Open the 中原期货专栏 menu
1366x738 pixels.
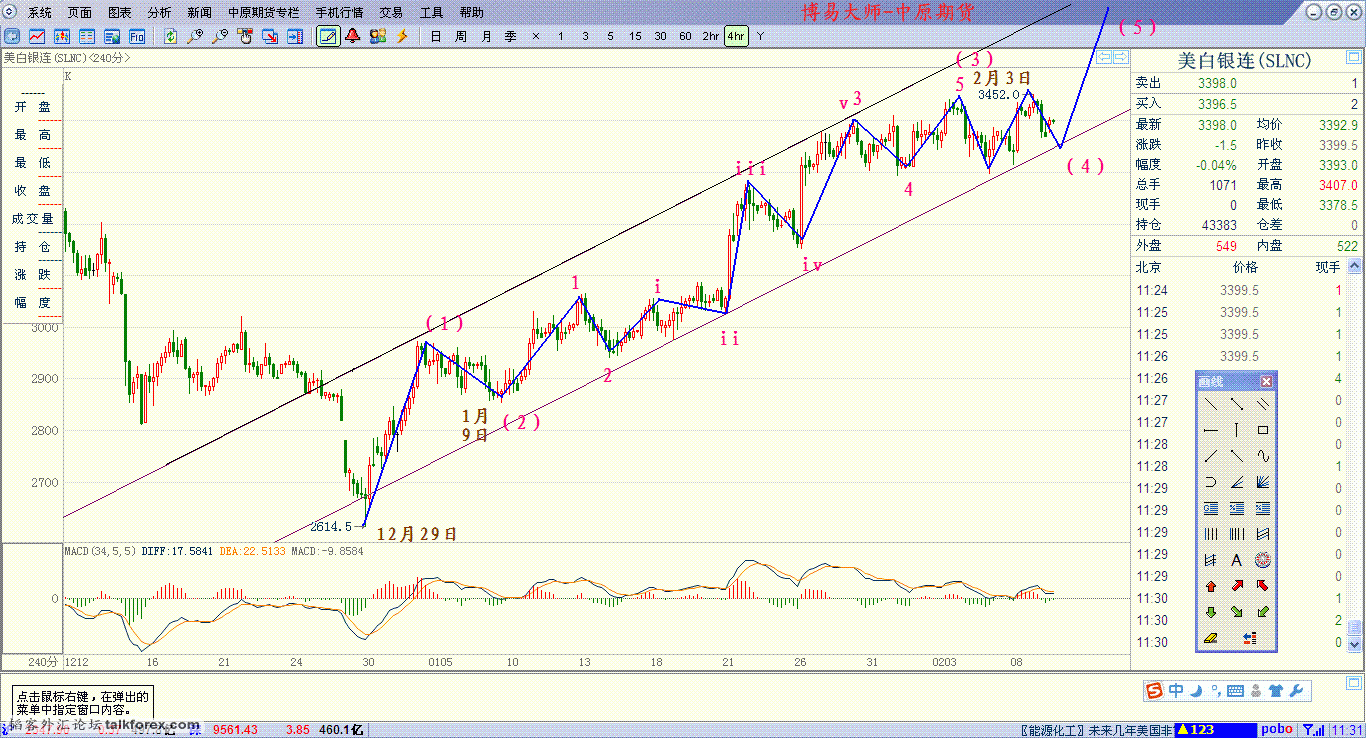point(263,13)
